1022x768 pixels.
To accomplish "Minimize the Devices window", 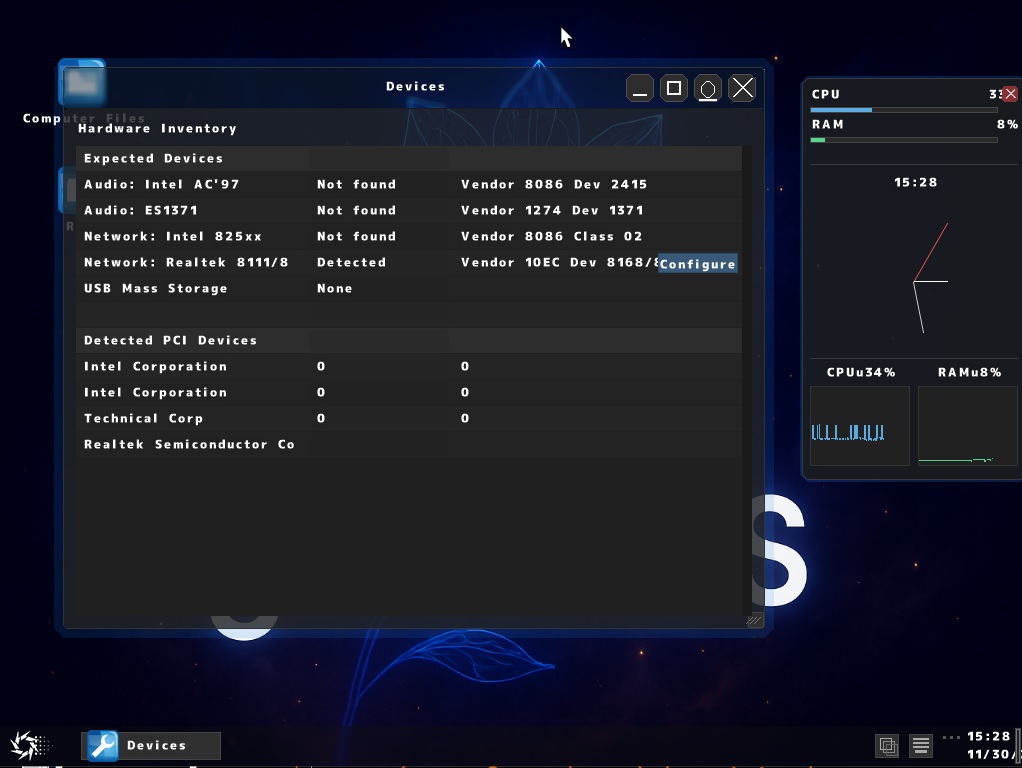I will pos(640,88).
